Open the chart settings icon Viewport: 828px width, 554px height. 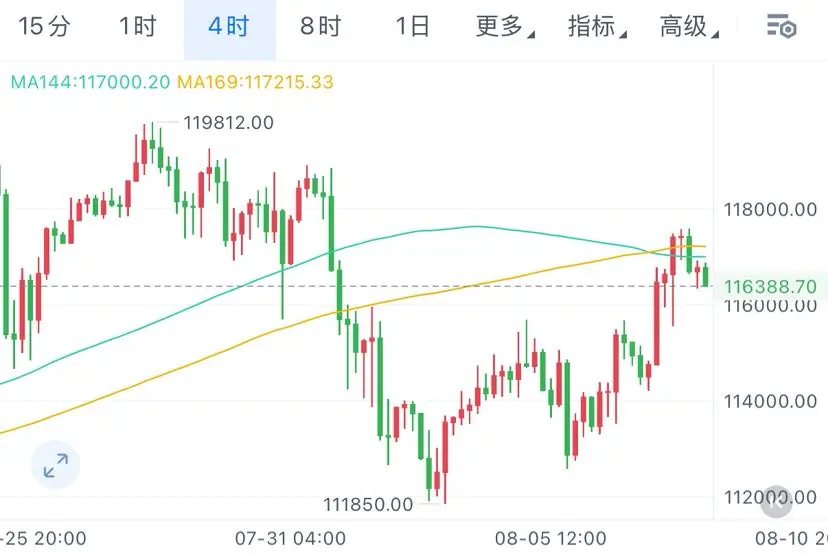tap(781, 26)
